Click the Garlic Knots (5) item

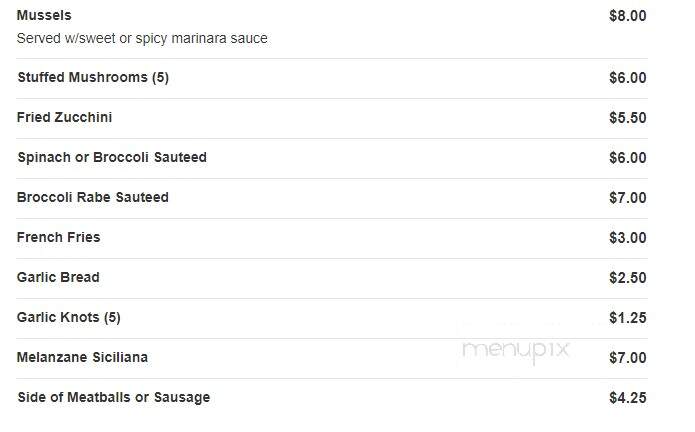(x=69, y=318)
